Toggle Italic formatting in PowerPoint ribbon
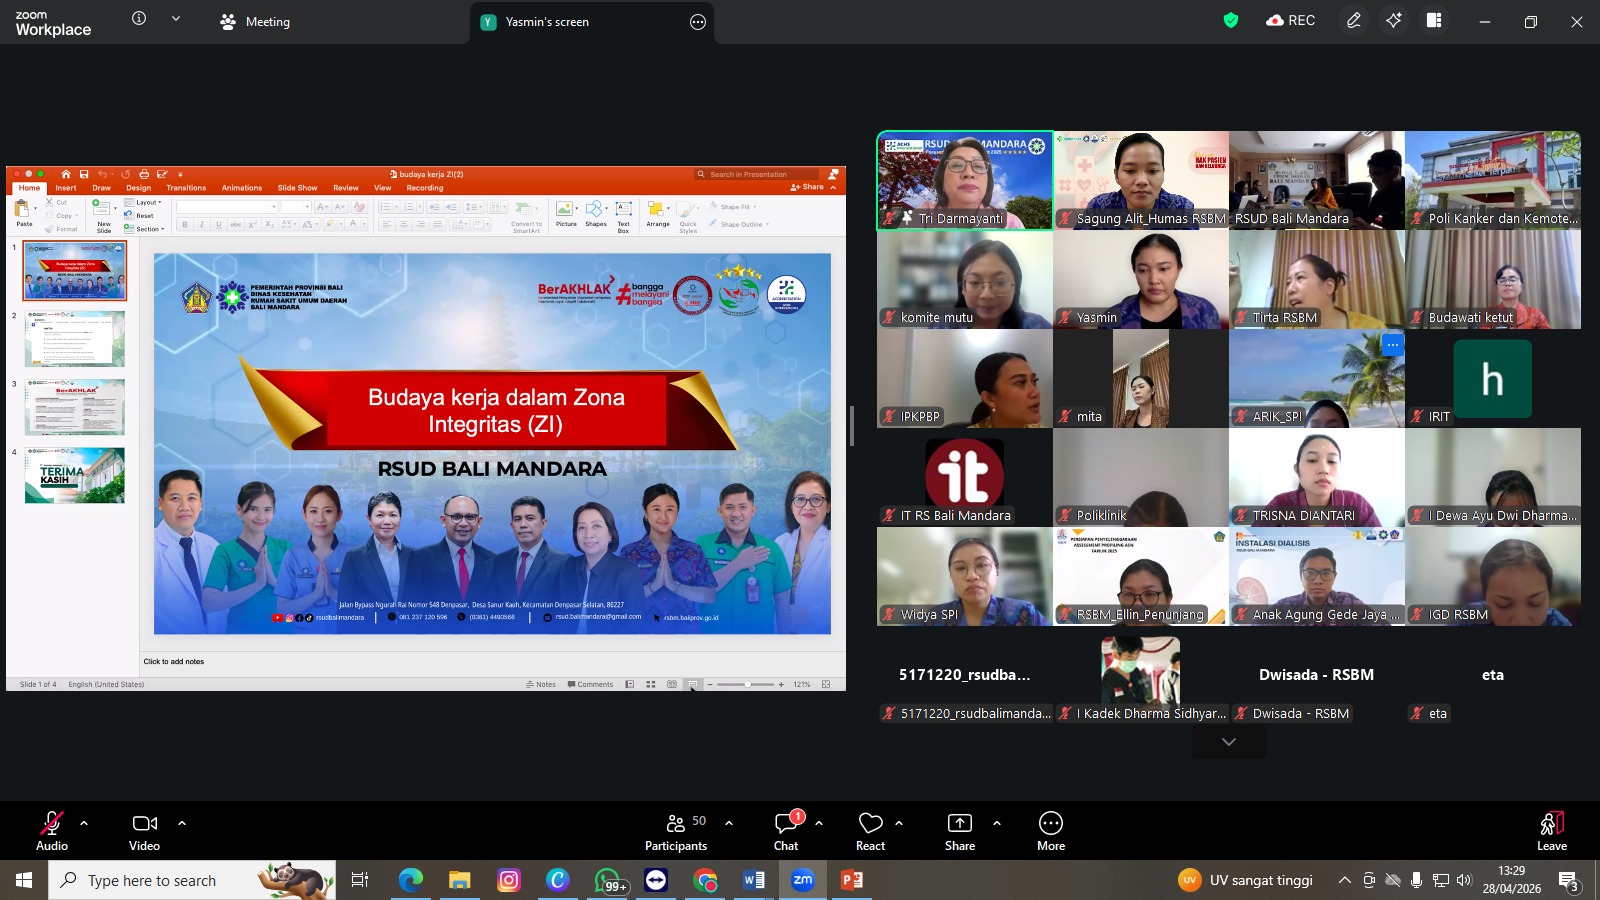 pos(201,224)
